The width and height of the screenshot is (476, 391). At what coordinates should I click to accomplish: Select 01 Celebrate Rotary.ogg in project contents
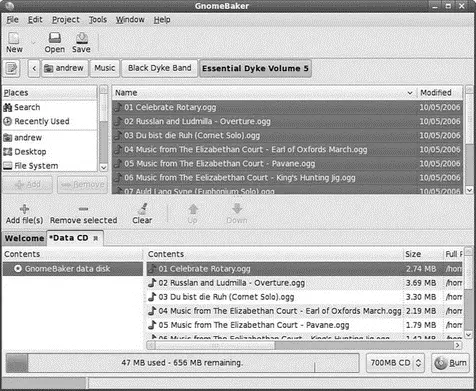point(304,269)
